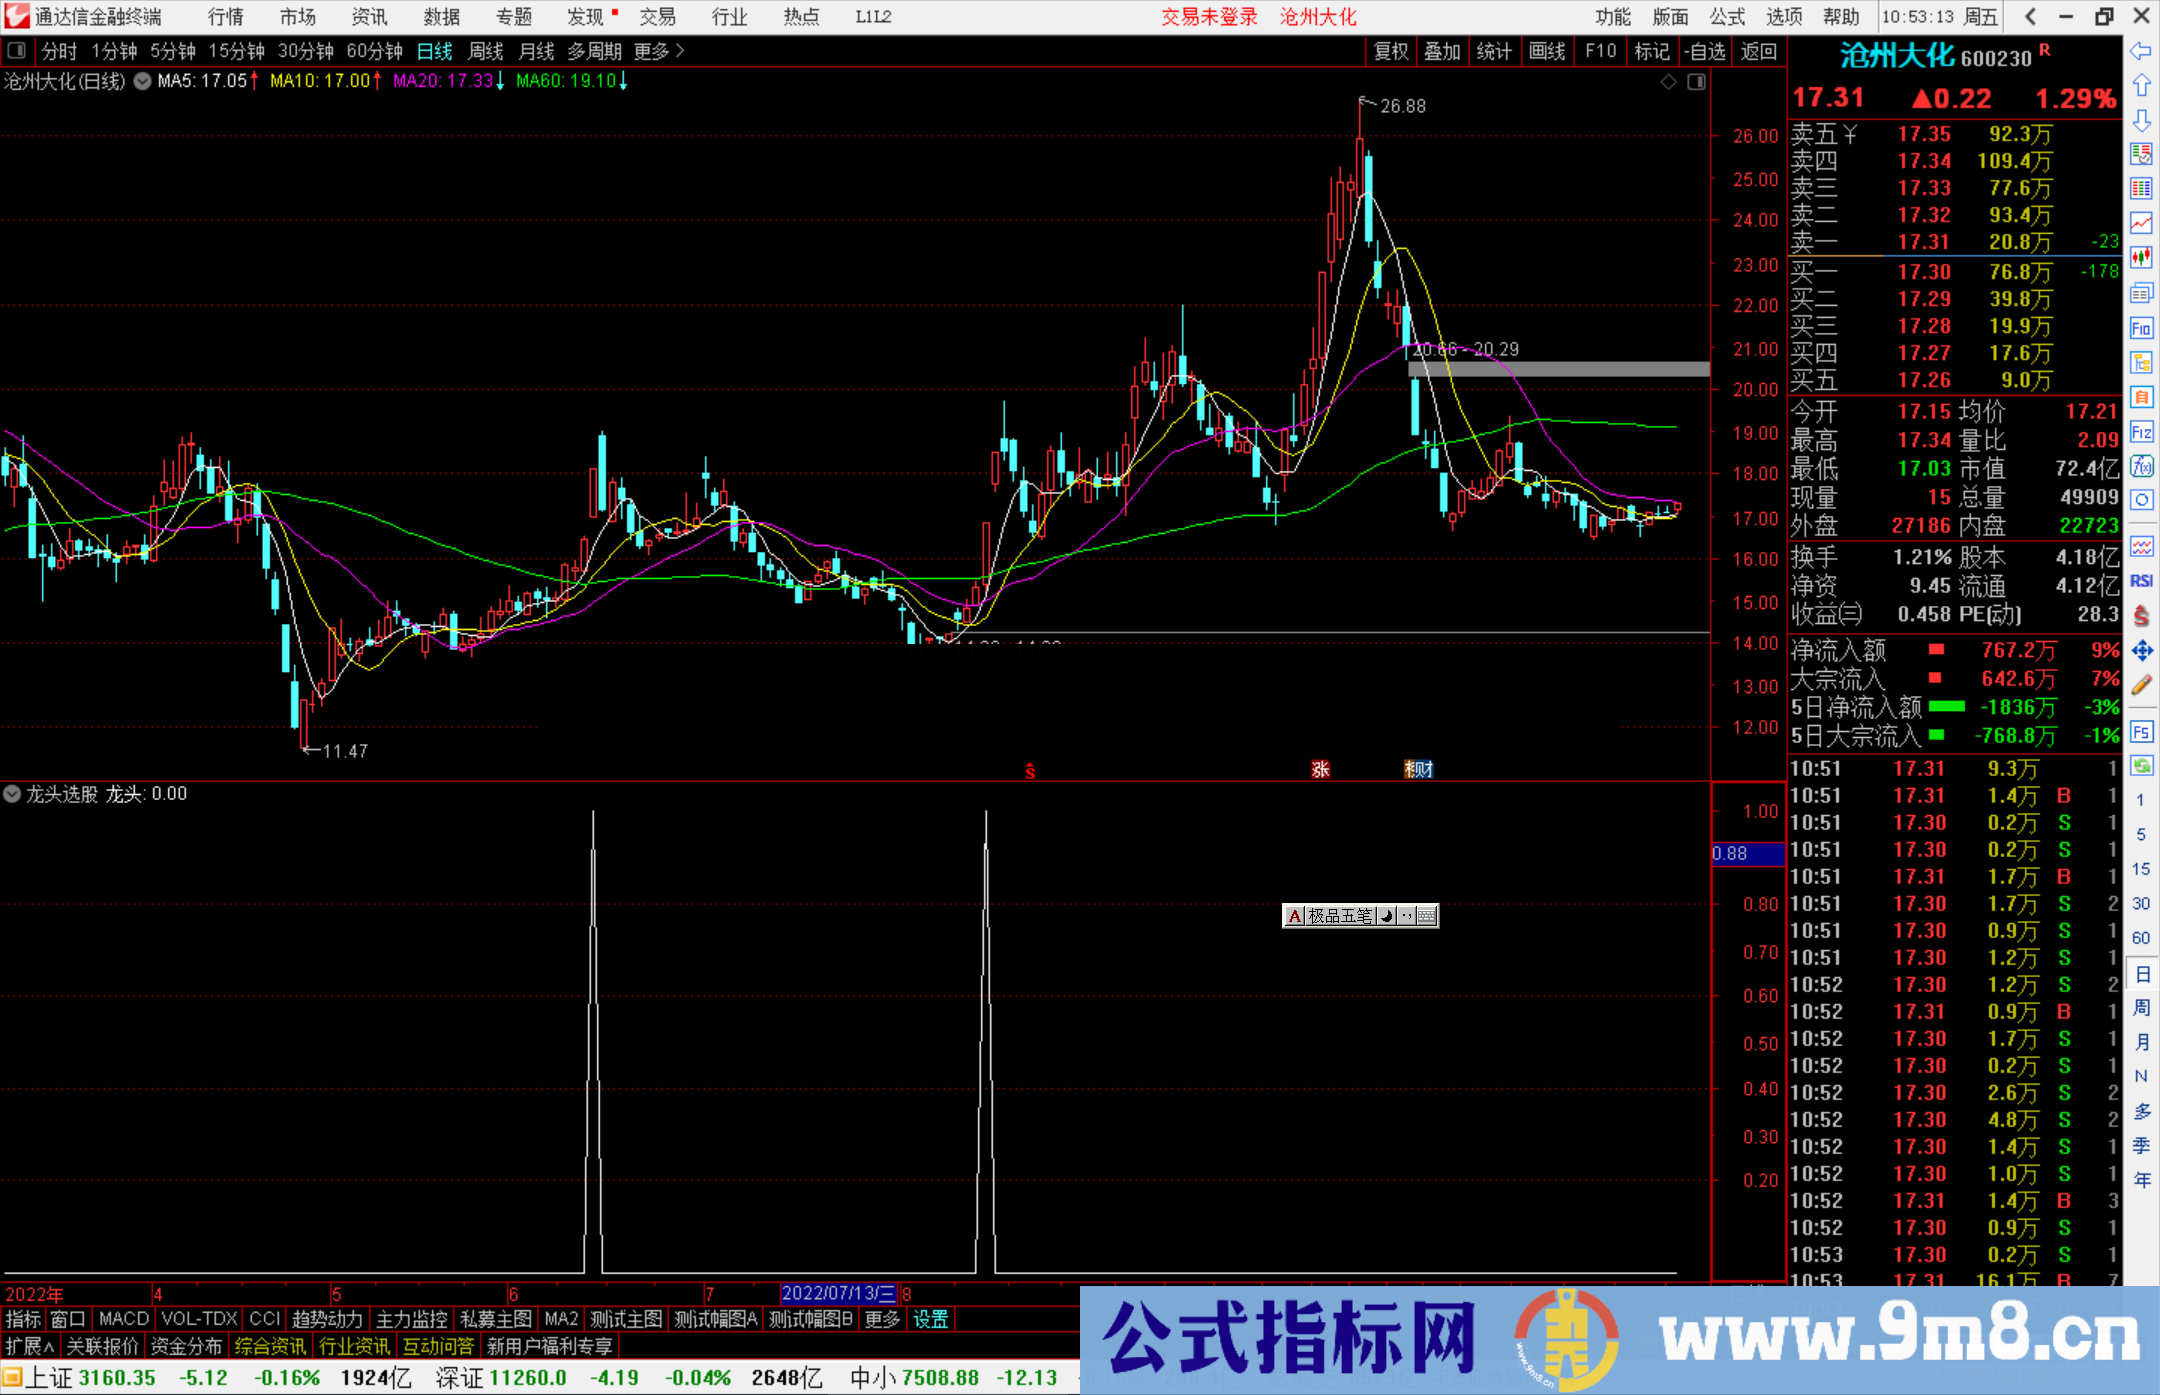Open the 更多 period dropdown in chart toolbar

pos(651,51)
